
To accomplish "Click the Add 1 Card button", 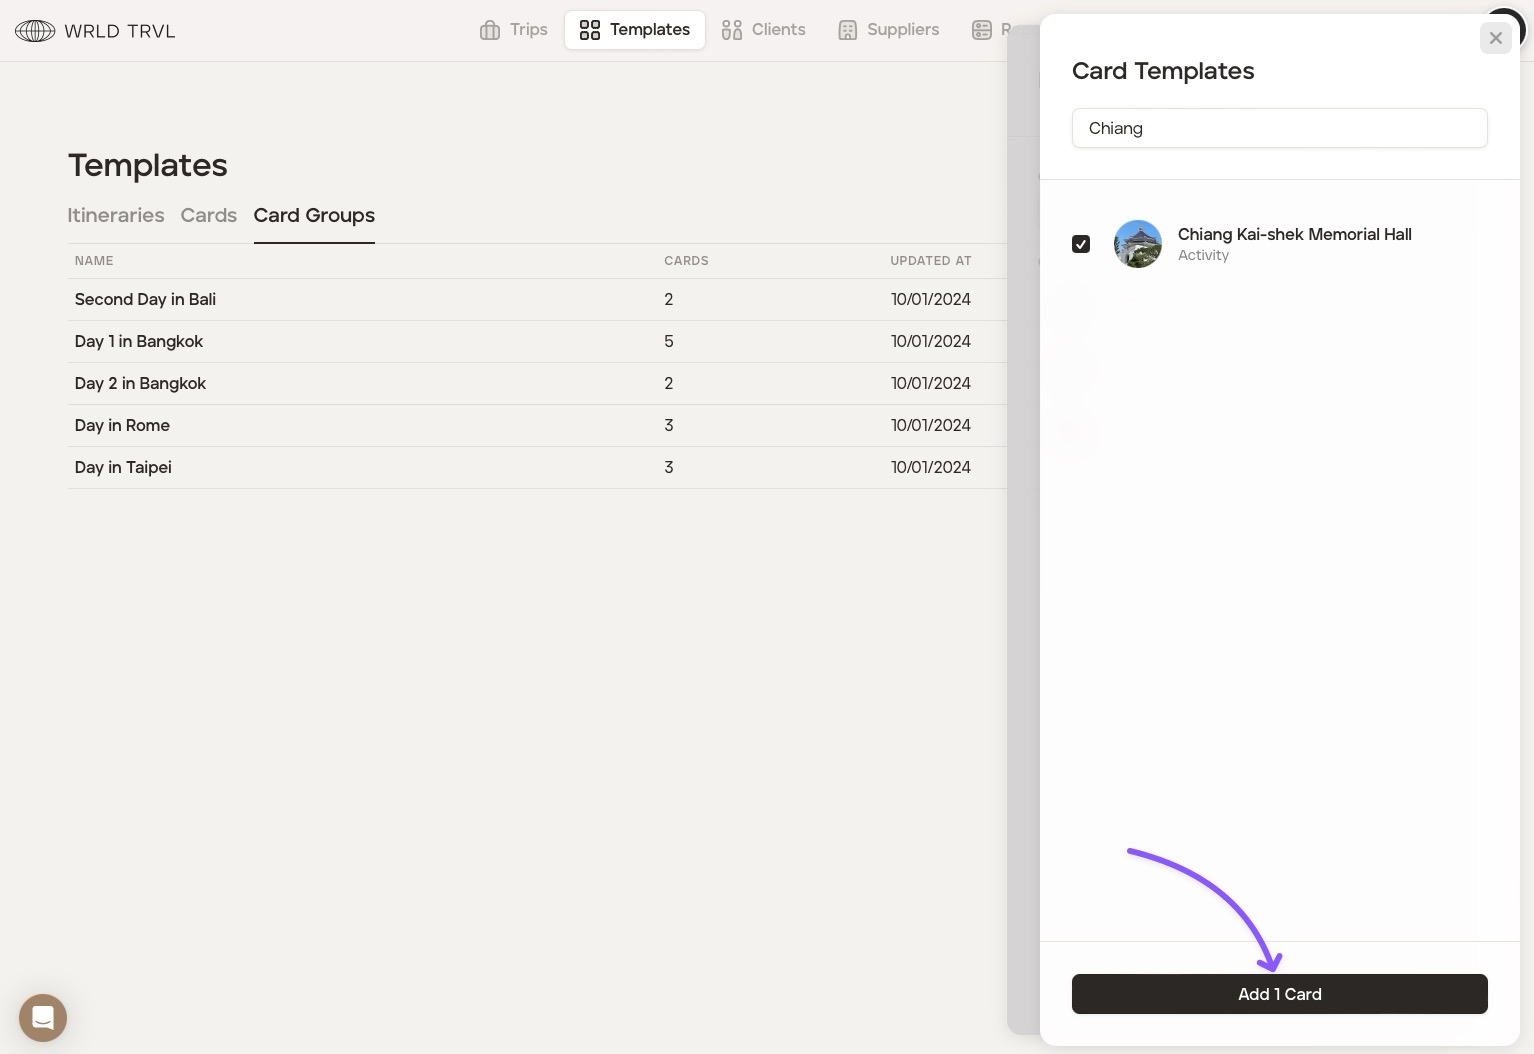I will [1279, 994].
